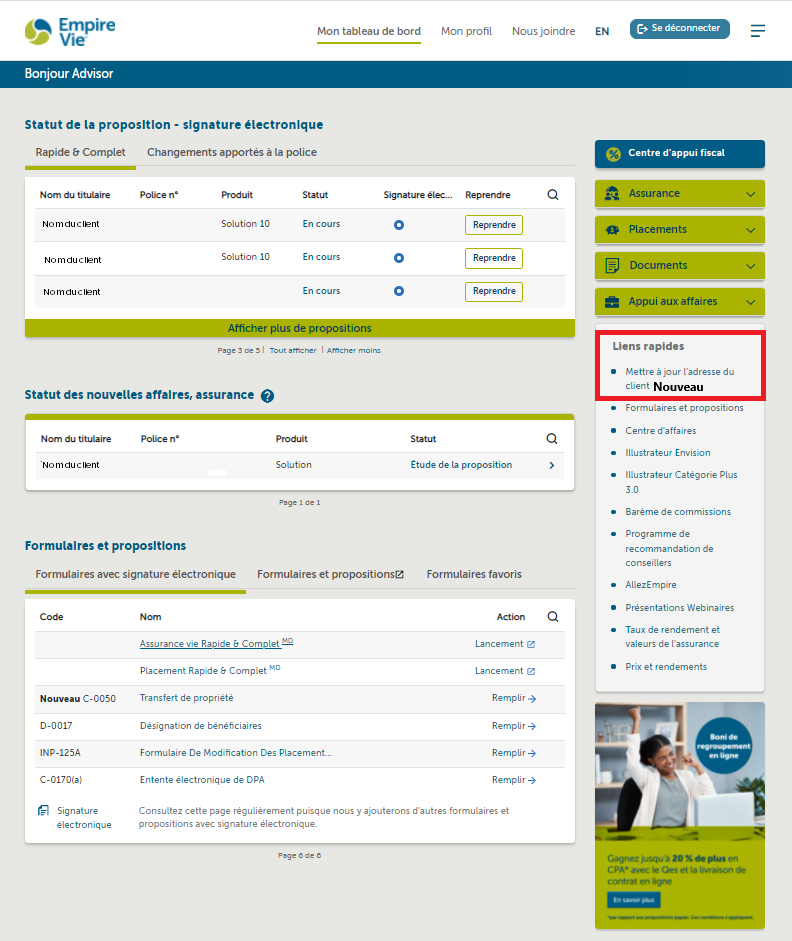This screenshot has height=941, width=792.
Task: Open Illustrateur Envision quick link
Action: tap(668, 453)
